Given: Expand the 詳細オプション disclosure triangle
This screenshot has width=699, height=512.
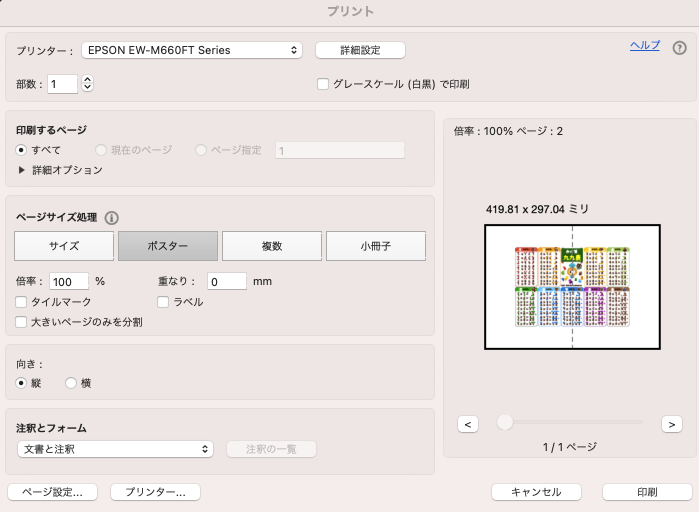Looking at the screenshot, I should coord(22,170).
